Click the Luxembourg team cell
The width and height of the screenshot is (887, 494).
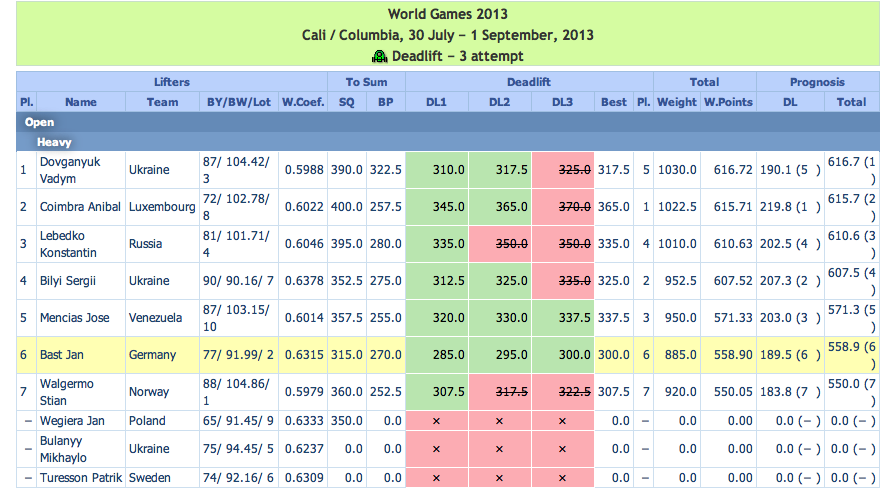click(161, 207)
